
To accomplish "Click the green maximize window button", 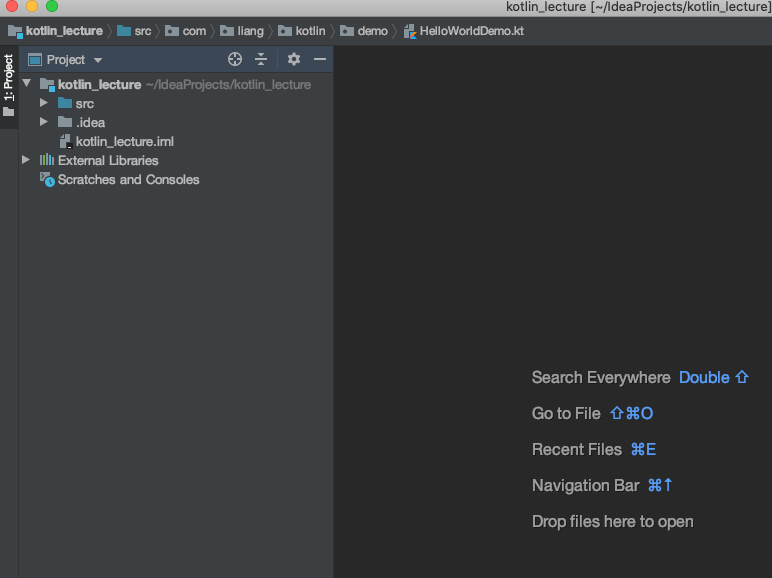I will [x=52, y=6].
